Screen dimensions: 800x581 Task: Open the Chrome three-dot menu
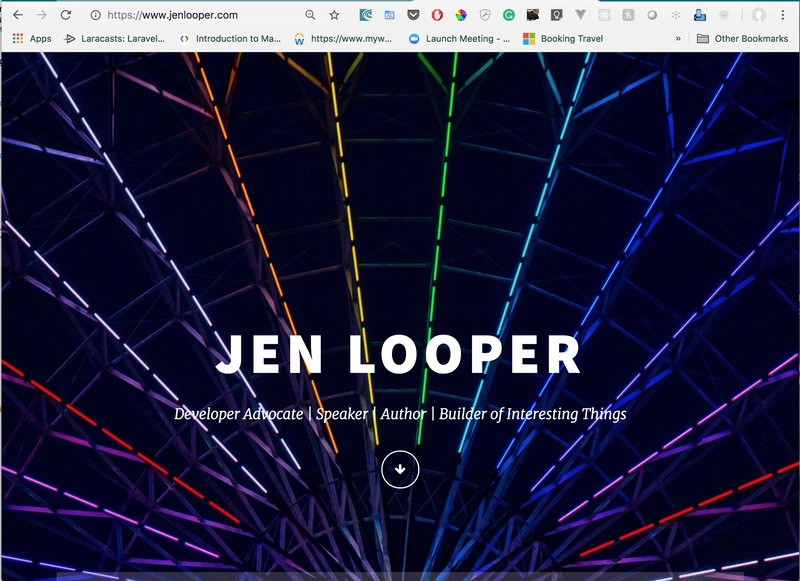[783, 15]
